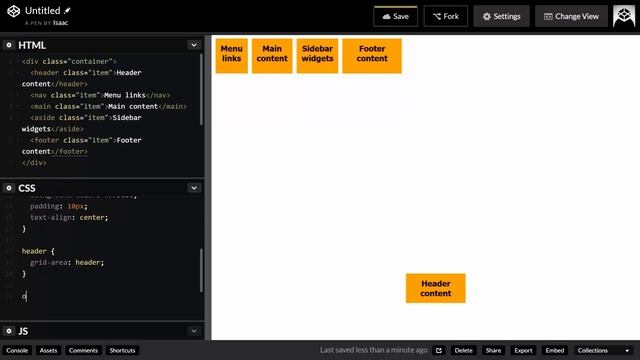This screenshot has width=640, height=360.
Task: Place cursor on text-align: center line
Action: point(69,218)
